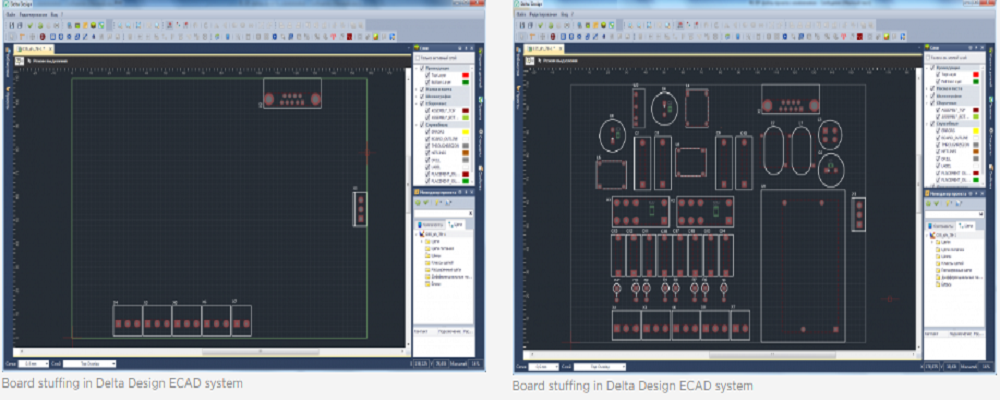The width and height of the screenshot is (1000, 400).
Task: Enable the only-active-layer checkbox in the left layers panel
Action: click(x=417, y=59)
